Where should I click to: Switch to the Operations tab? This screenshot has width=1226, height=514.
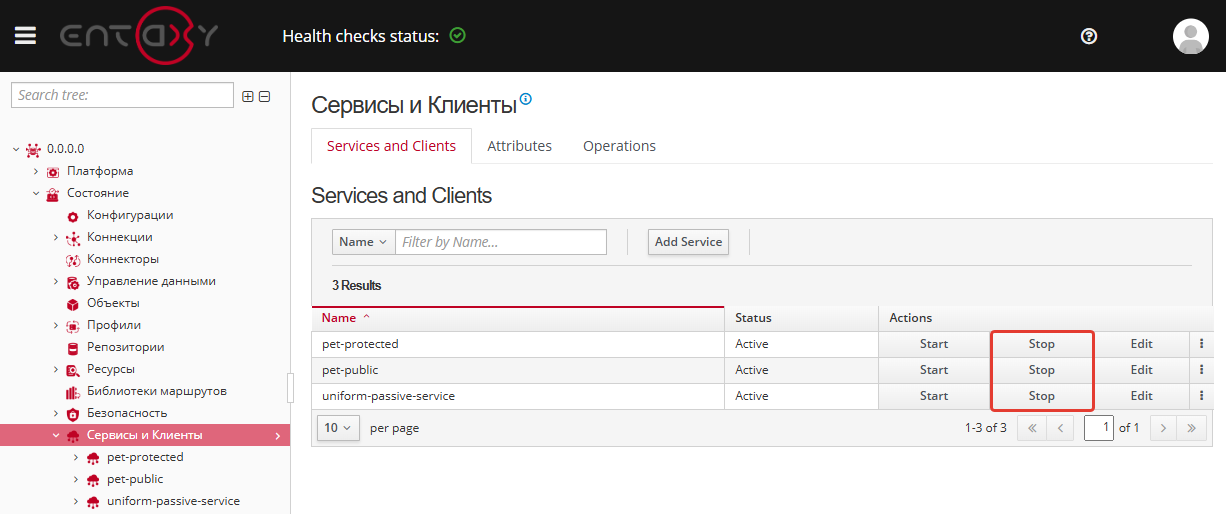[x=619, y=146]
